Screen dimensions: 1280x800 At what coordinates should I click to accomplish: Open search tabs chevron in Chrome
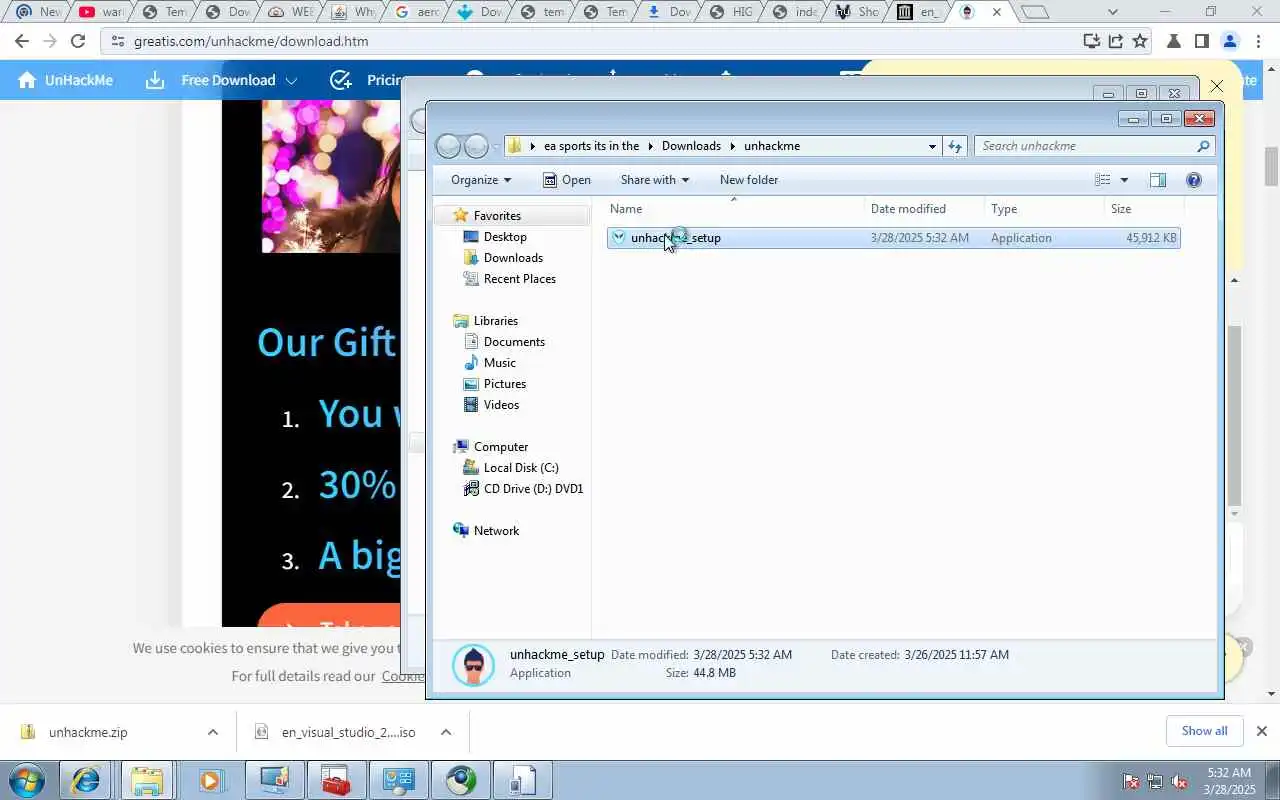1113,12
